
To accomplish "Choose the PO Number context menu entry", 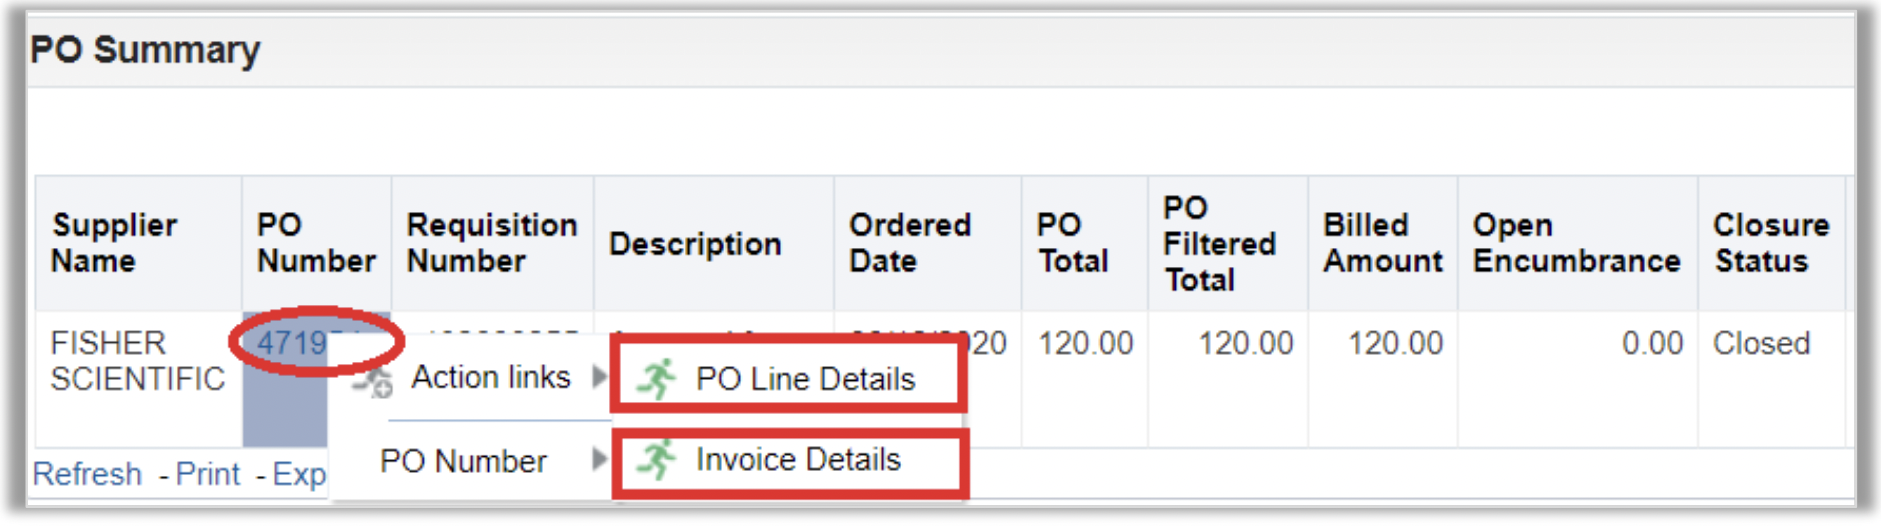I will pos(463,461).
